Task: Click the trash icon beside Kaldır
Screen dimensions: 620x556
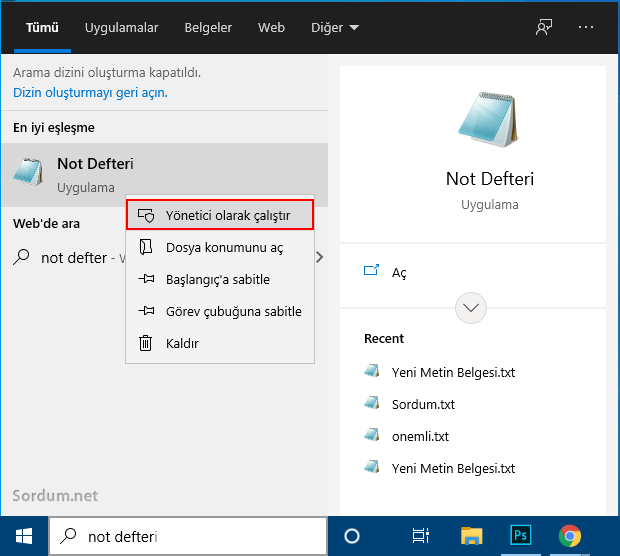Action: point(145,343)
